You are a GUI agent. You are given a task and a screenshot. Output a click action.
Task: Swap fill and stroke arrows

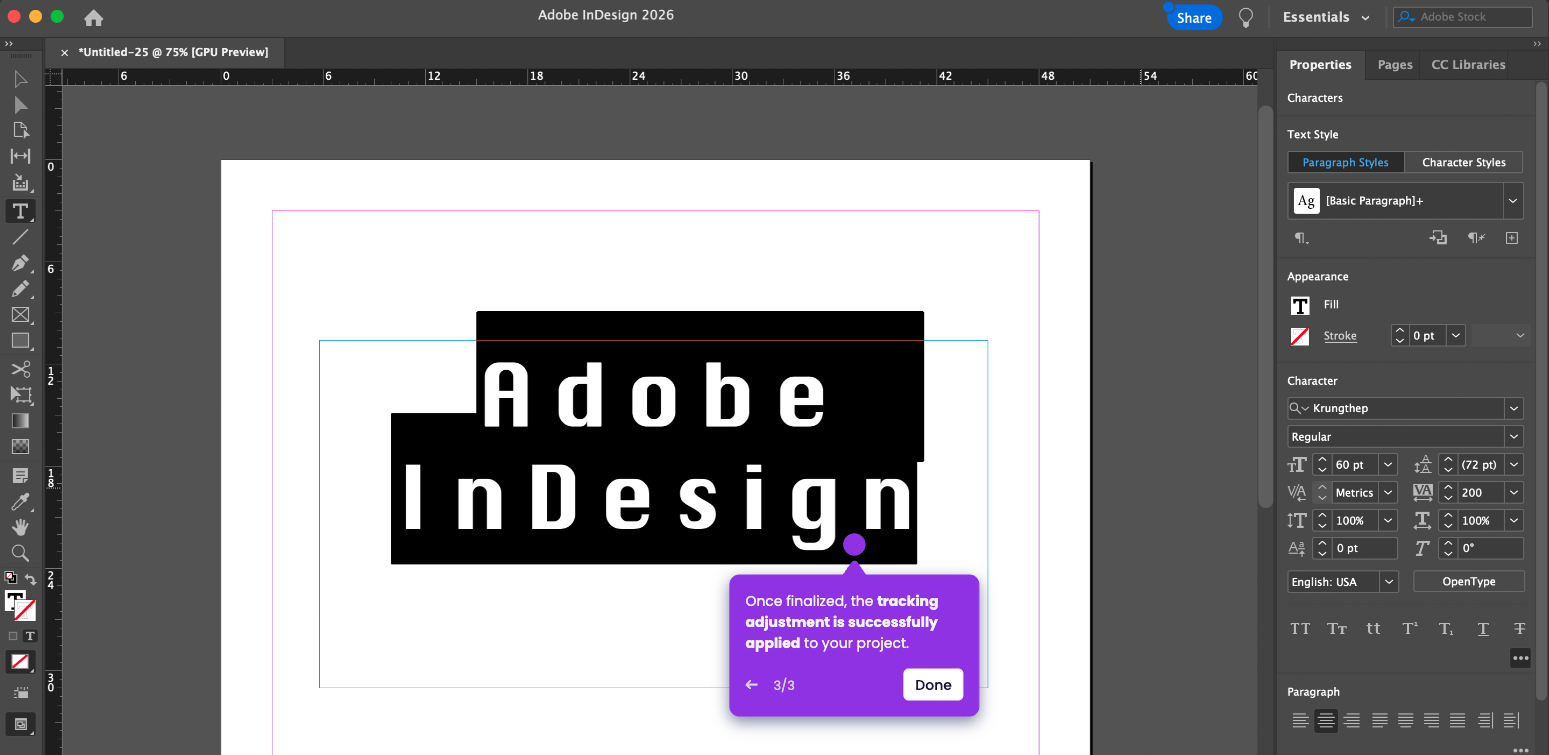[x=31, y=579]
